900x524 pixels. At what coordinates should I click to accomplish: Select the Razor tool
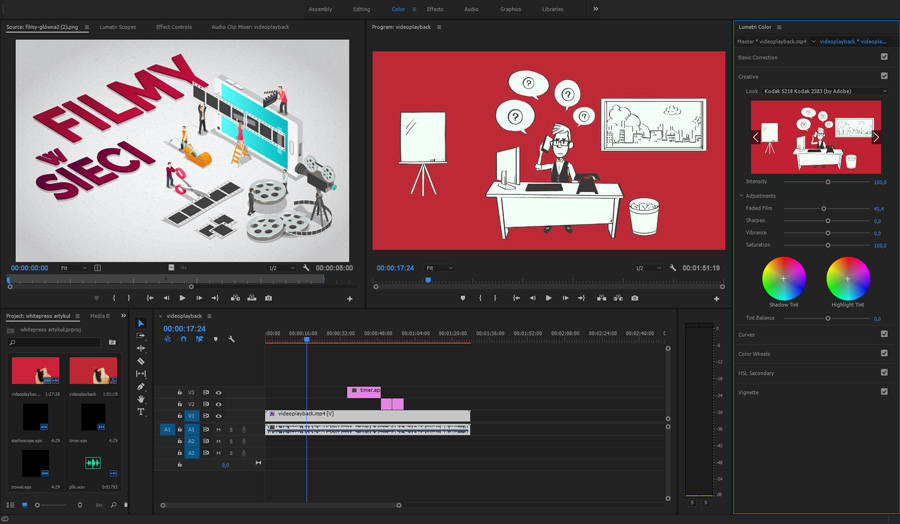tap(141, 361)
